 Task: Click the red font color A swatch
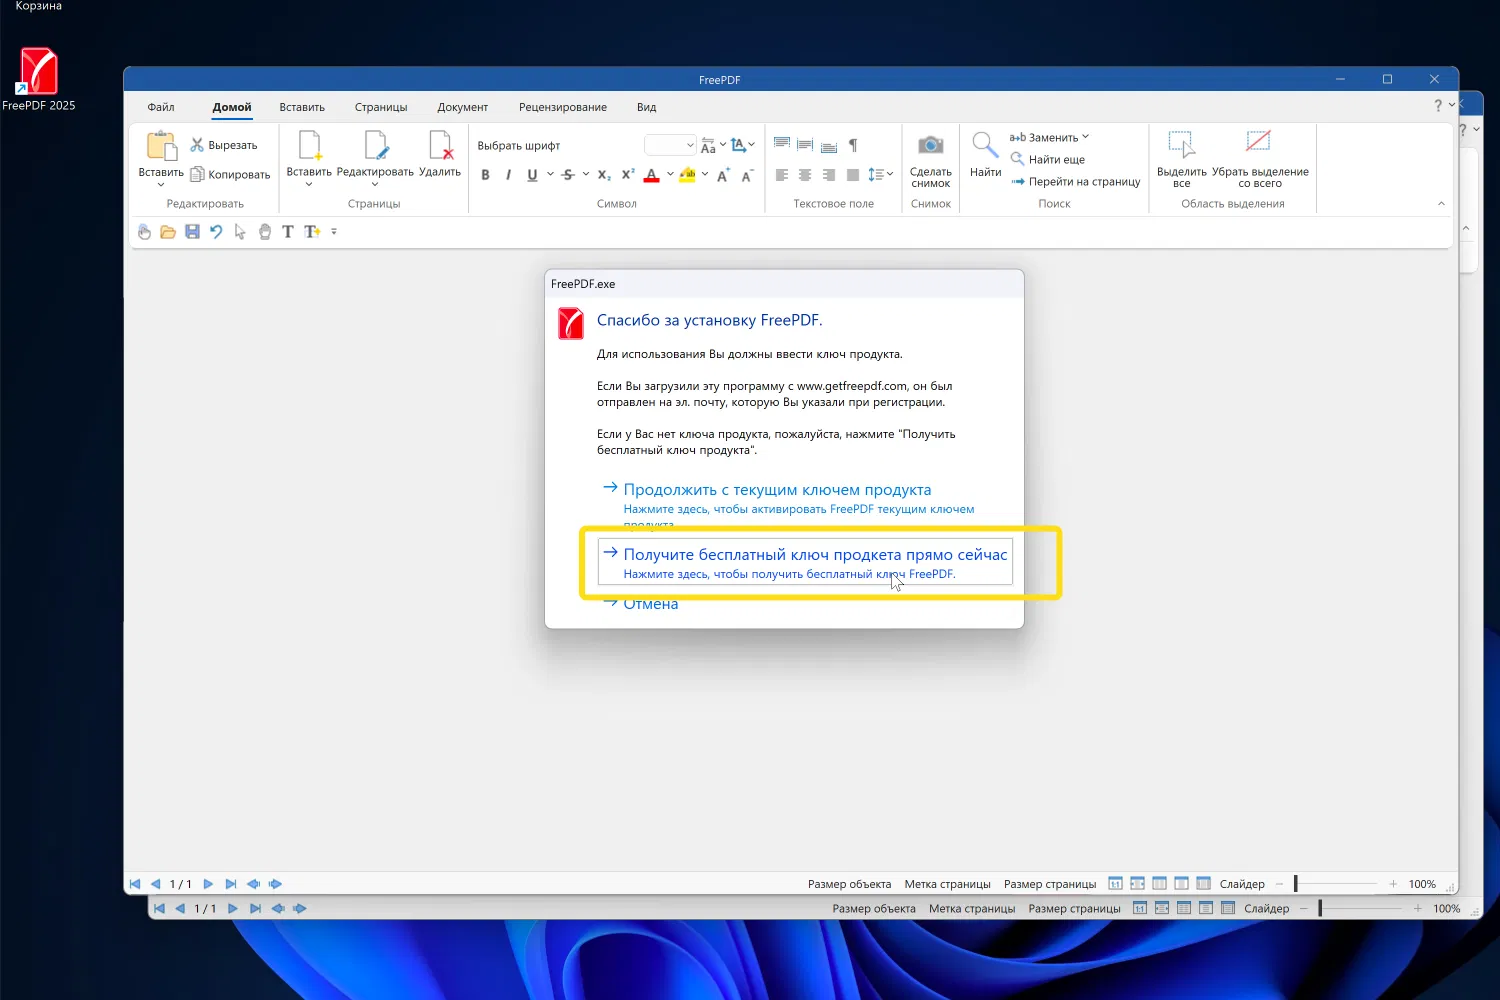(x=652, y=175)
